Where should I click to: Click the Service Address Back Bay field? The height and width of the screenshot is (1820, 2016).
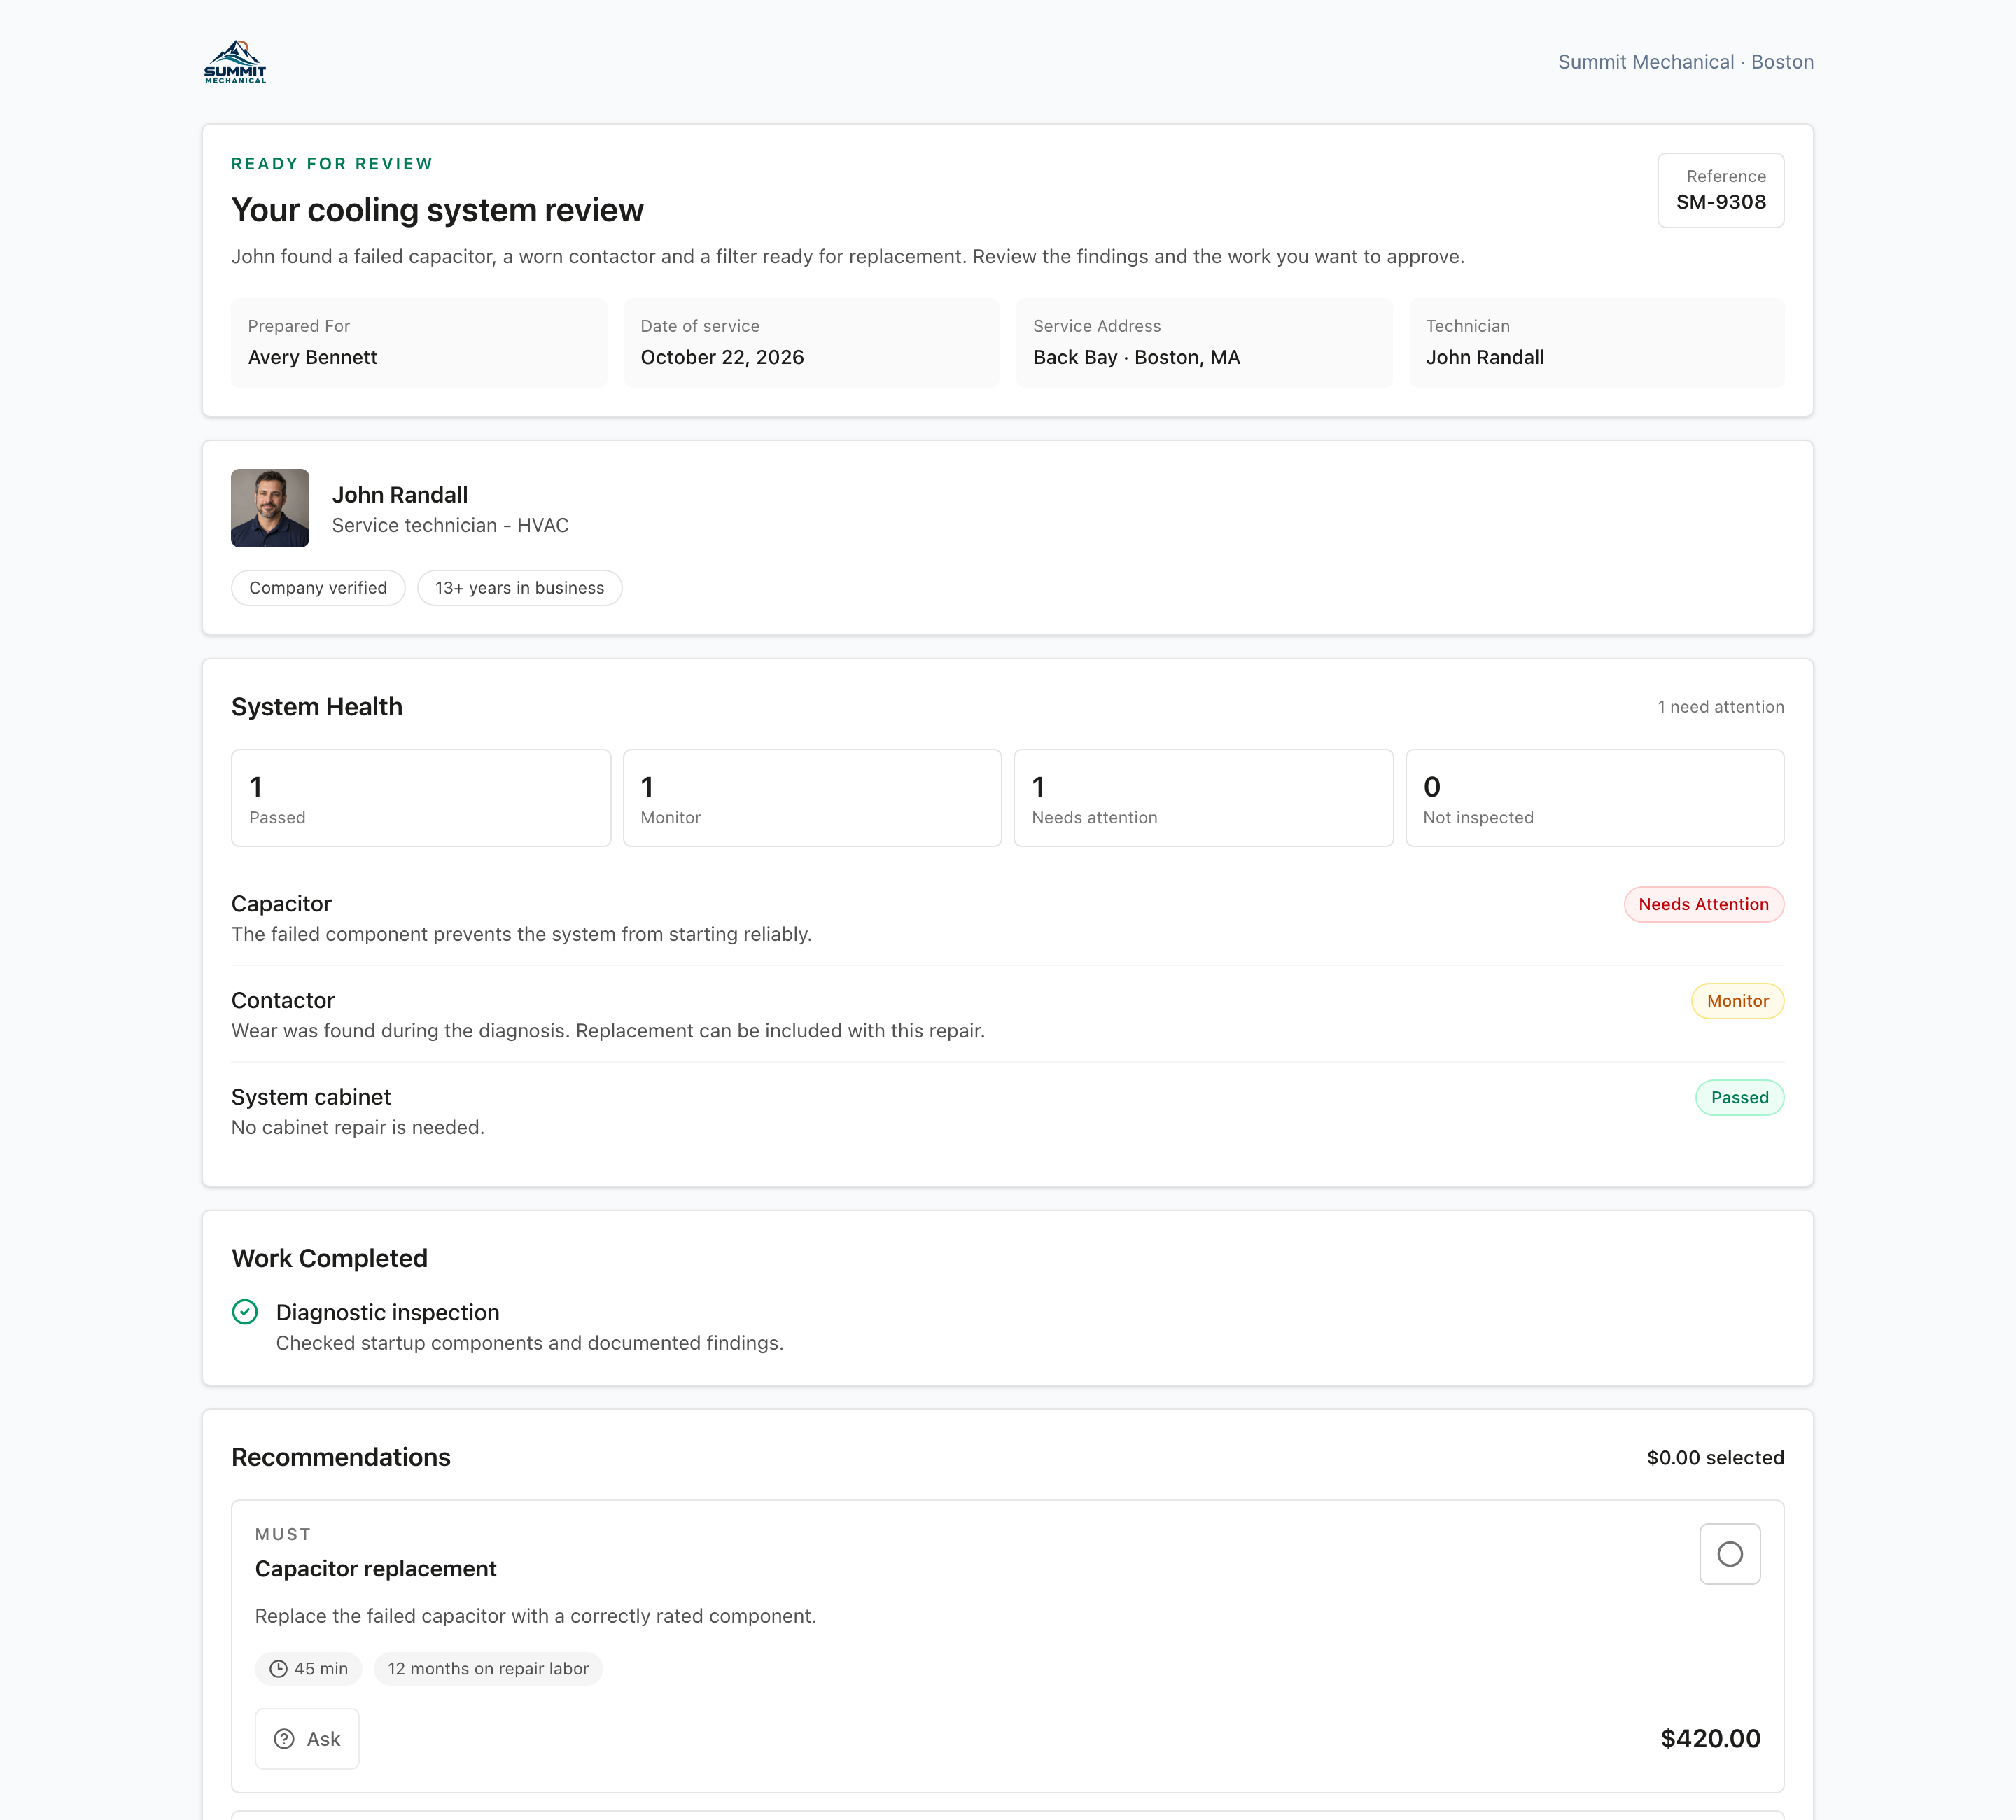(1204, 343)
